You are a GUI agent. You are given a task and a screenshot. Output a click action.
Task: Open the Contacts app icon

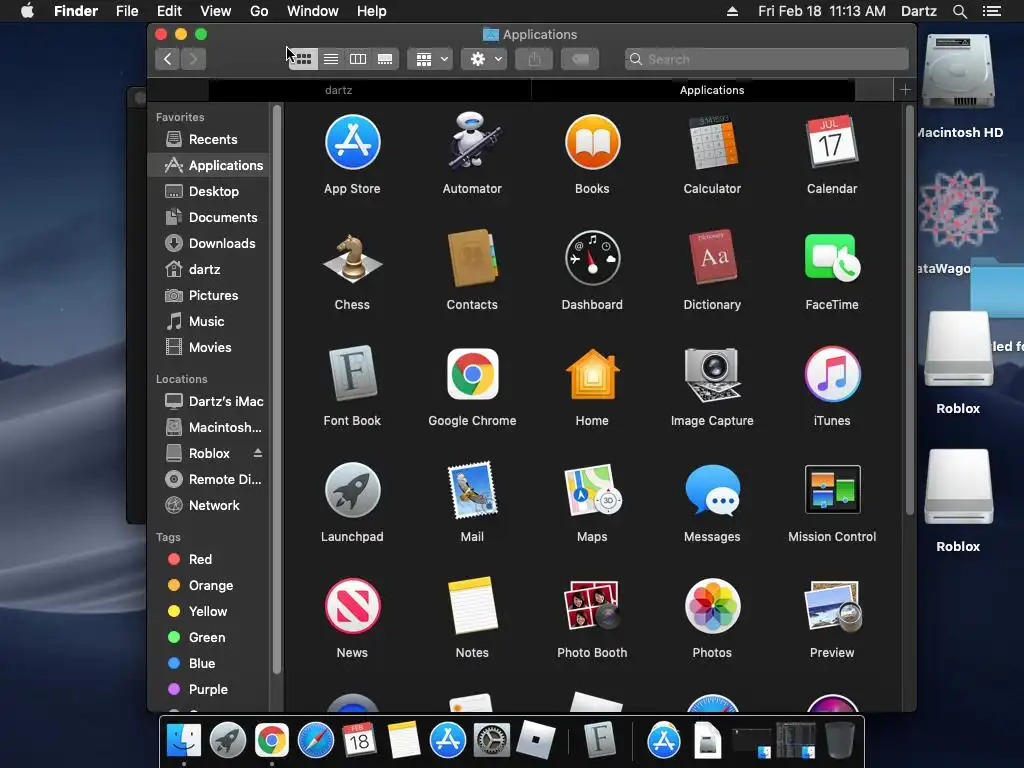(472, 259)
